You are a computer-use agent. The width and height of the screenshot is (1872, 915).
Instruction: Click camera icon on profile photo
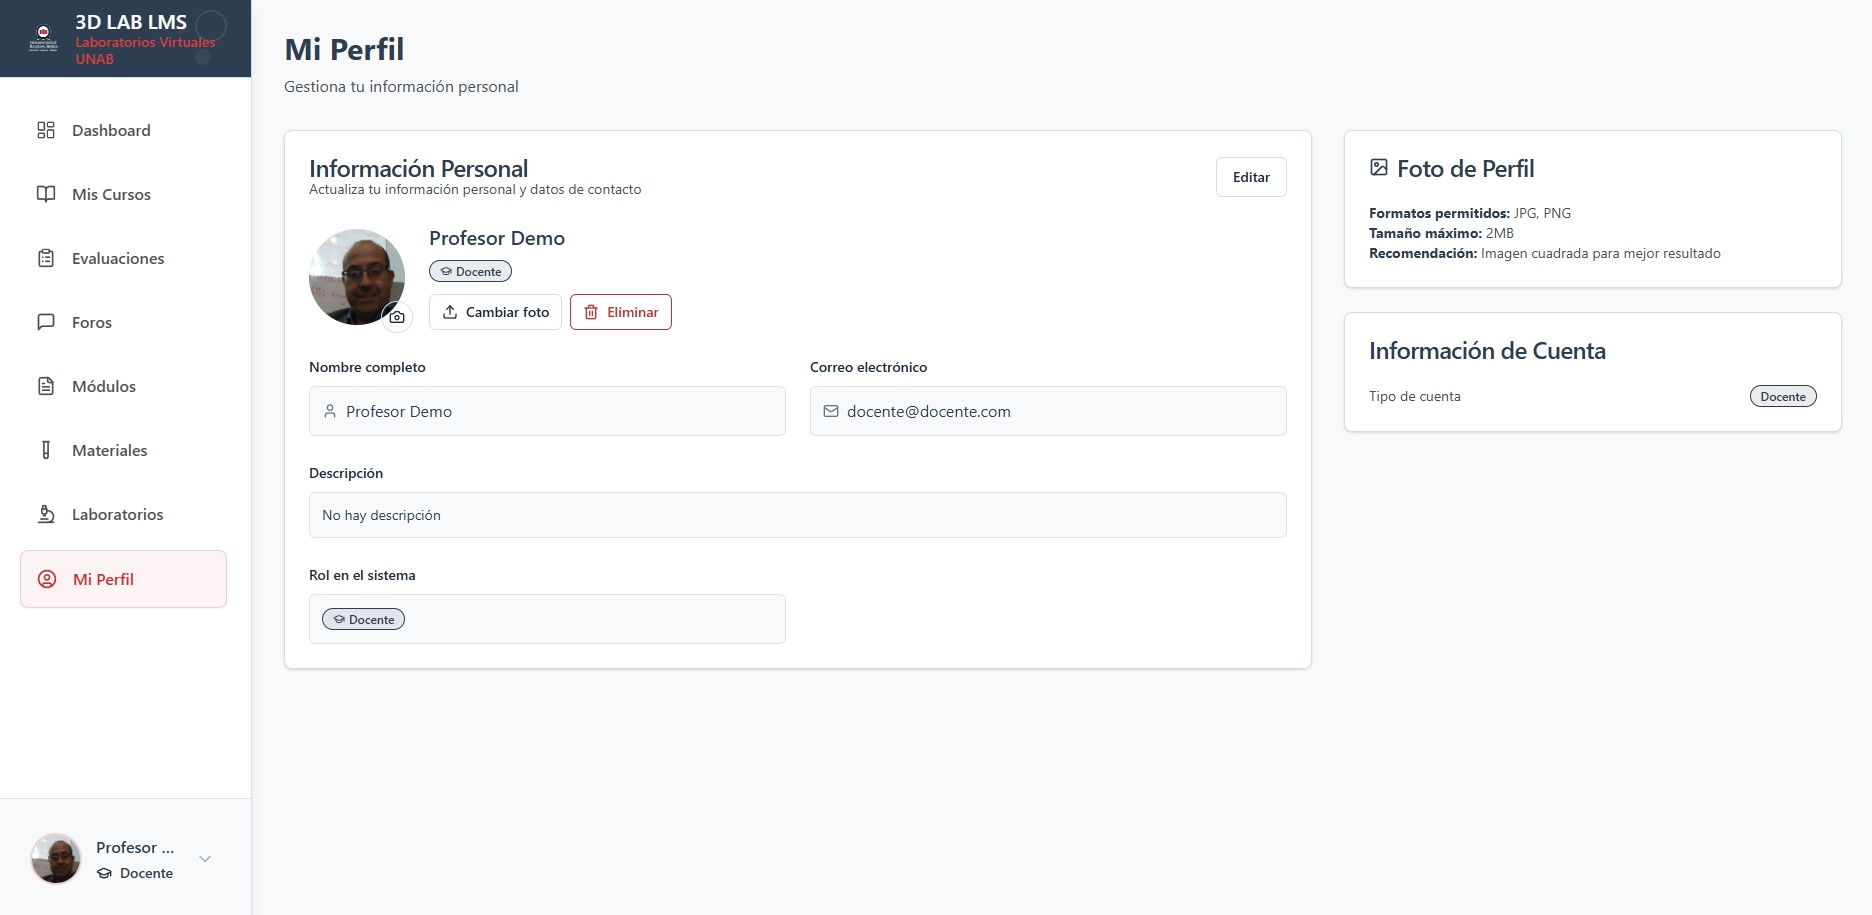tap(397, 317)
